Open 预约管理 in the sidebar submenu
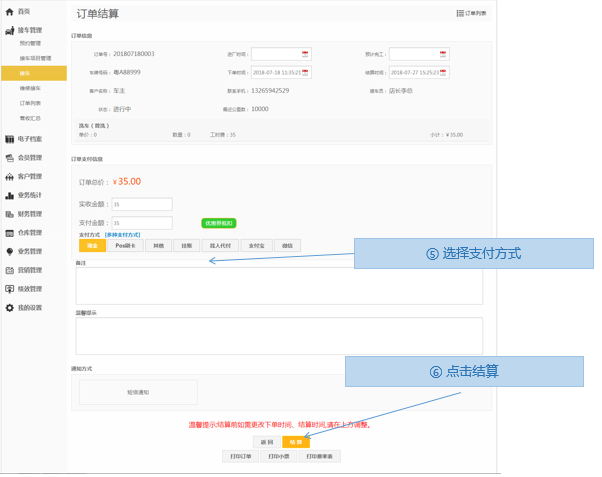 tap(30, 44)
